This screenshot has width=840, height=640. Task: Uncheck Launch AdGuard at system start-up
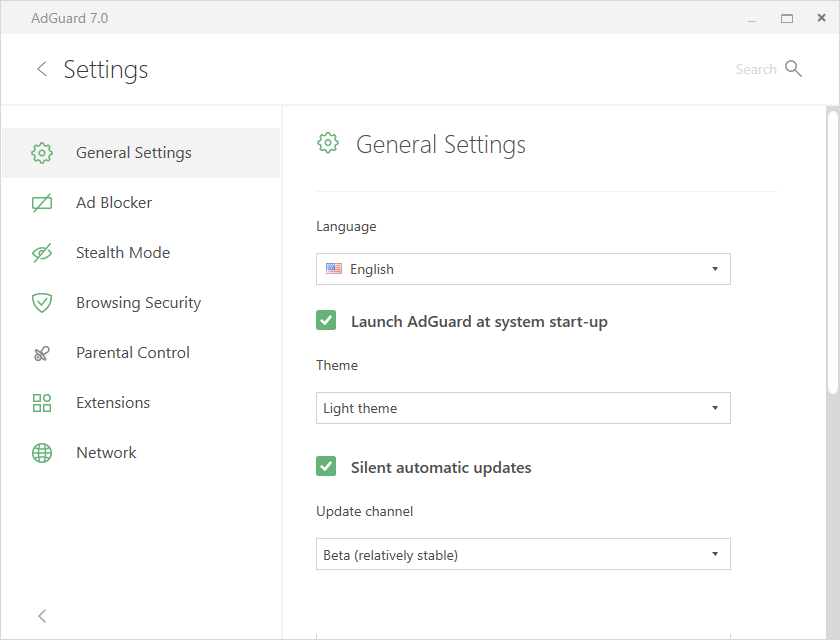coord(326,321)
